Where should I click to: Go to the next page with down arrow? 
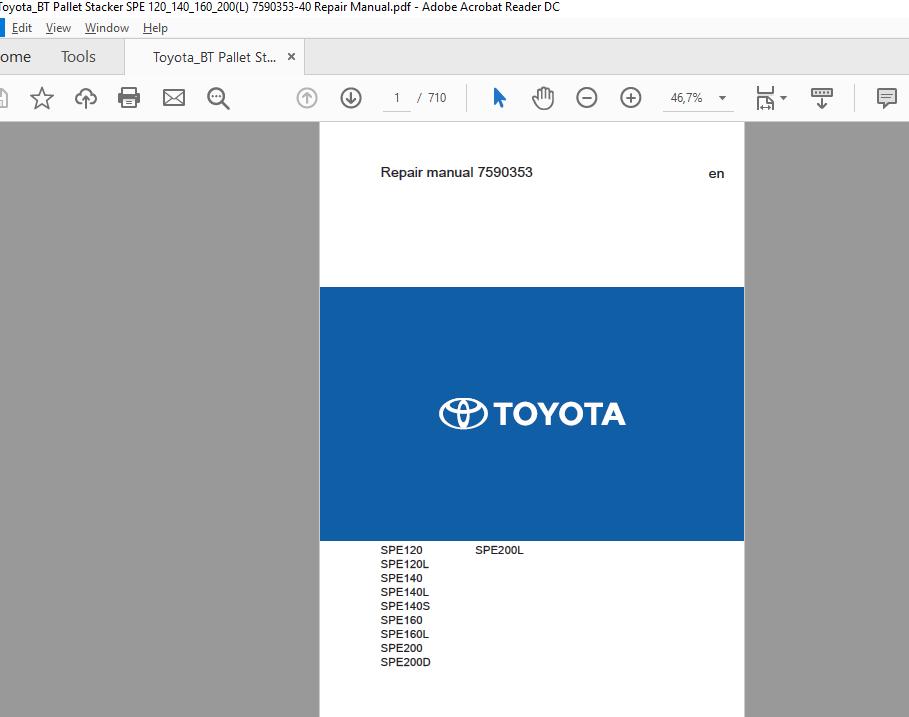point(351,98)
